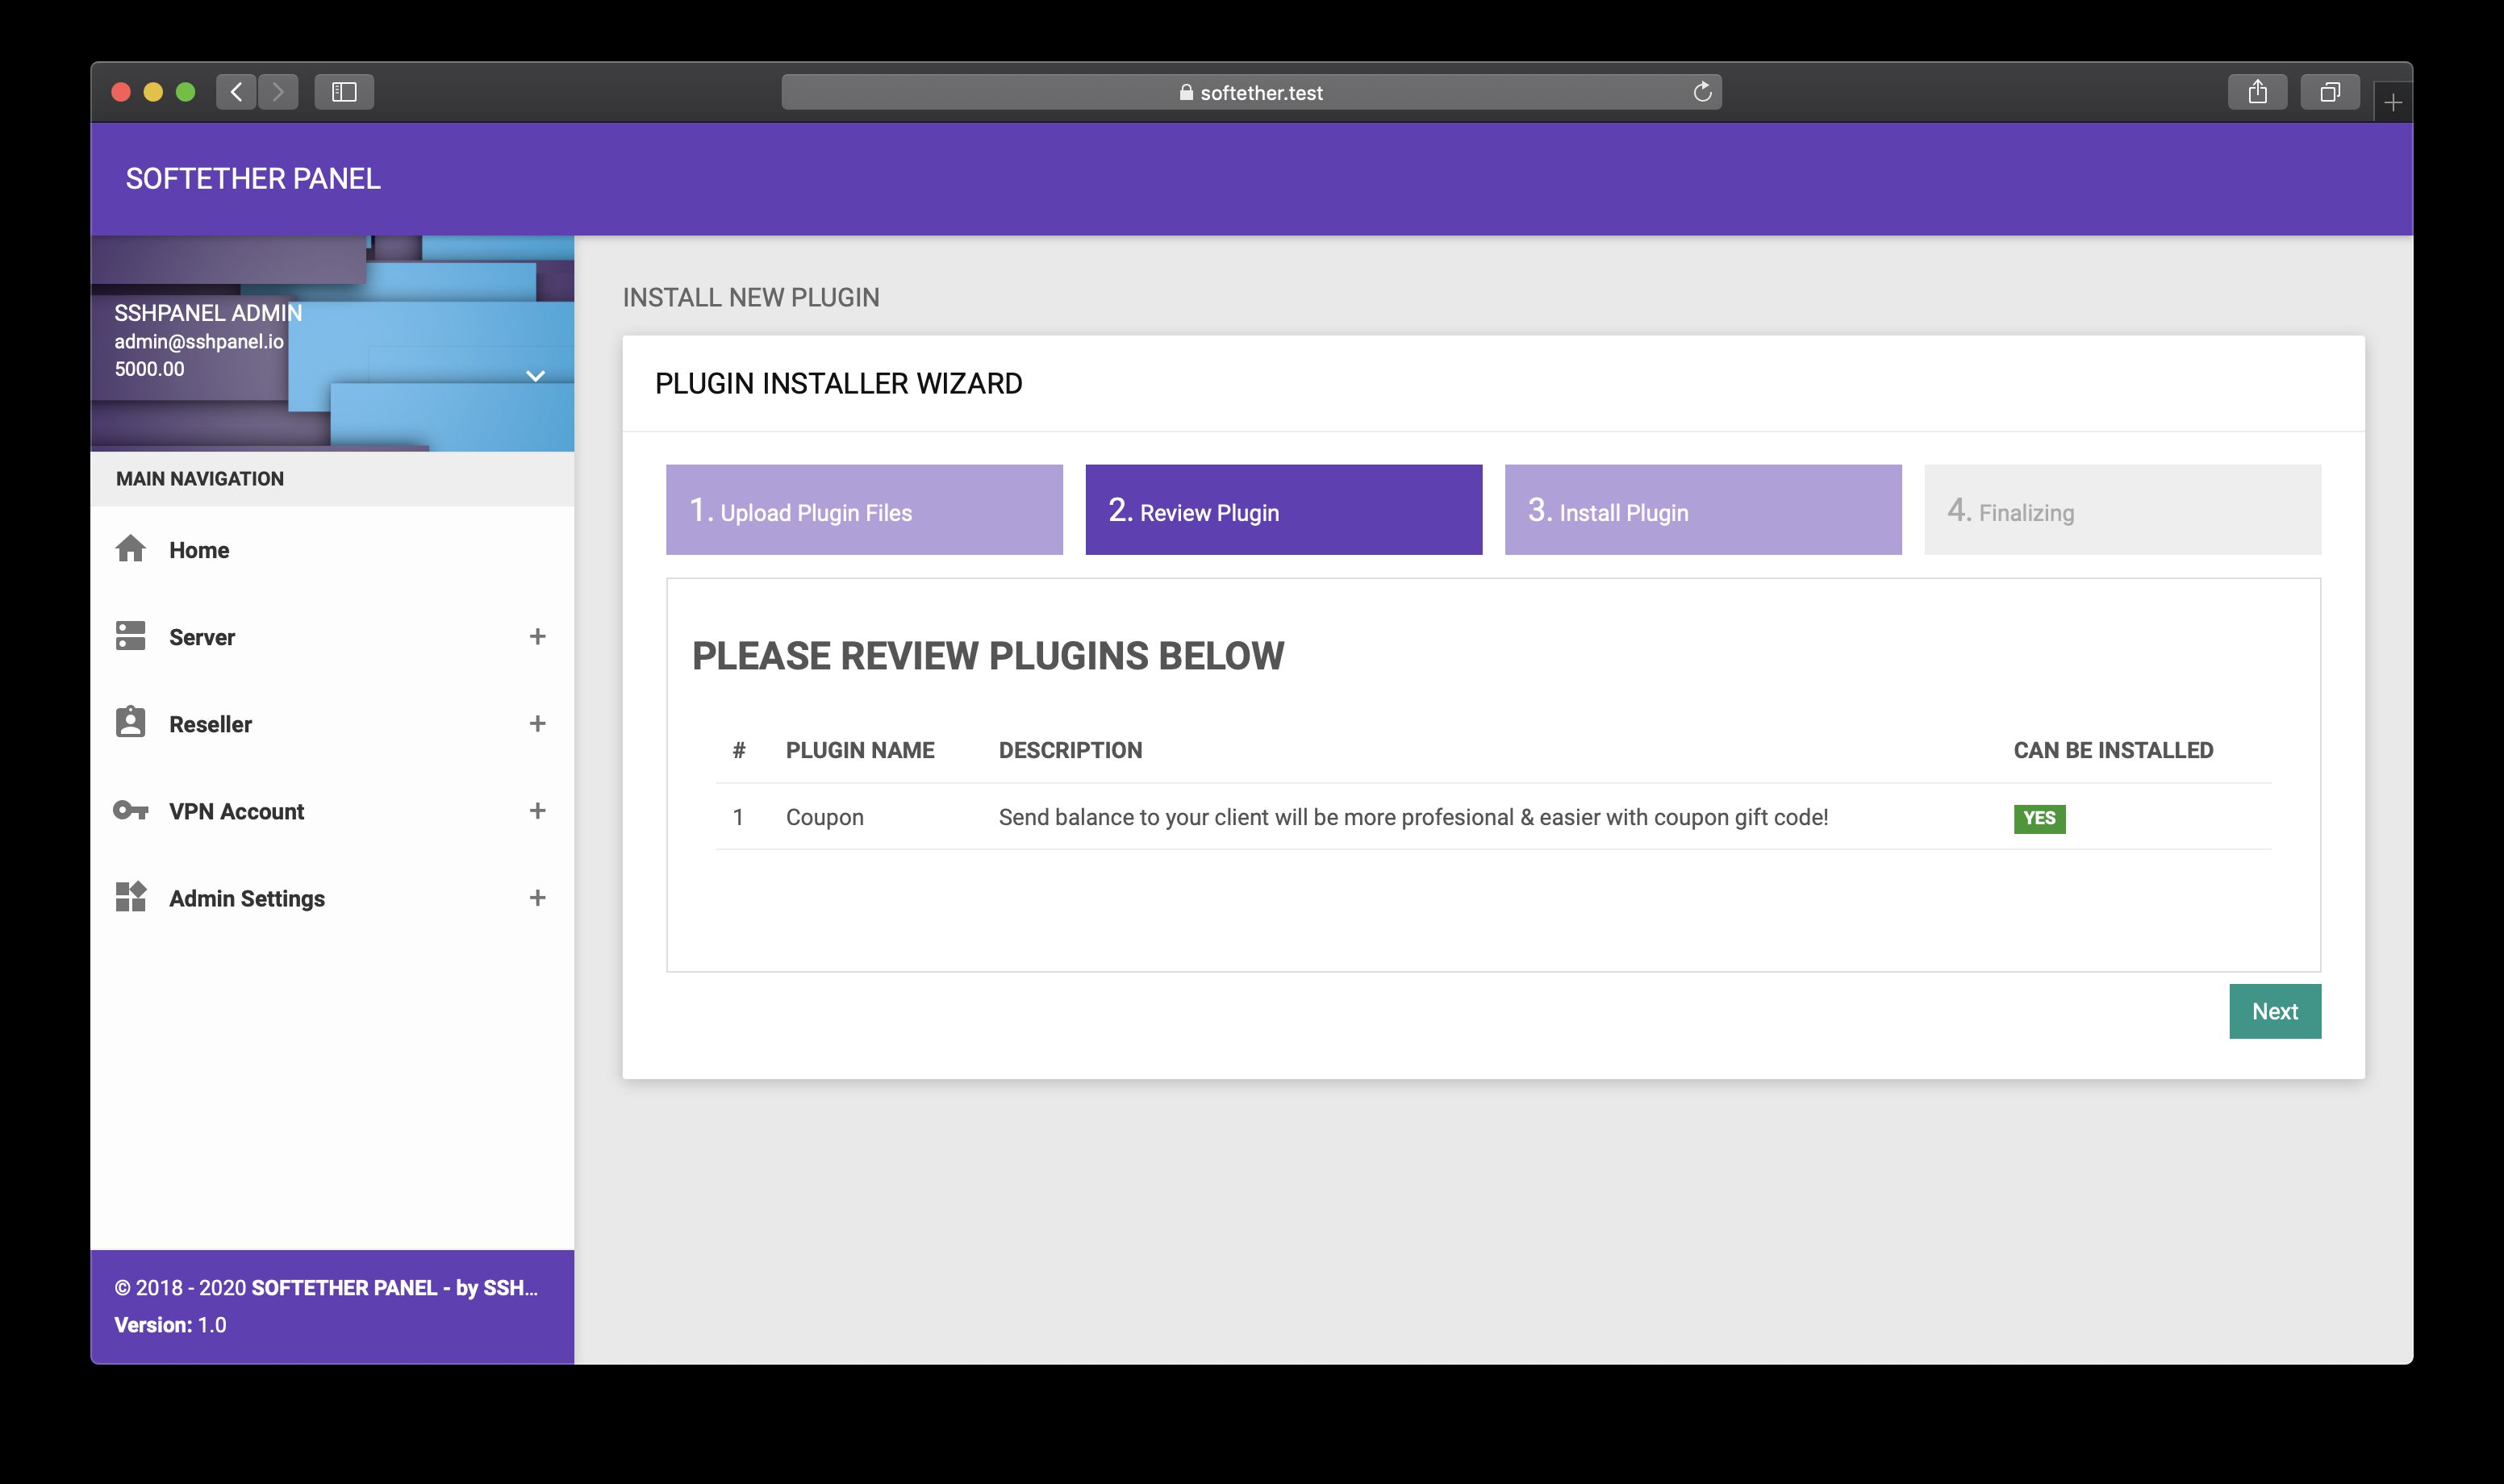
Task: Click the coupon plugin description text
Action: 1413,817
